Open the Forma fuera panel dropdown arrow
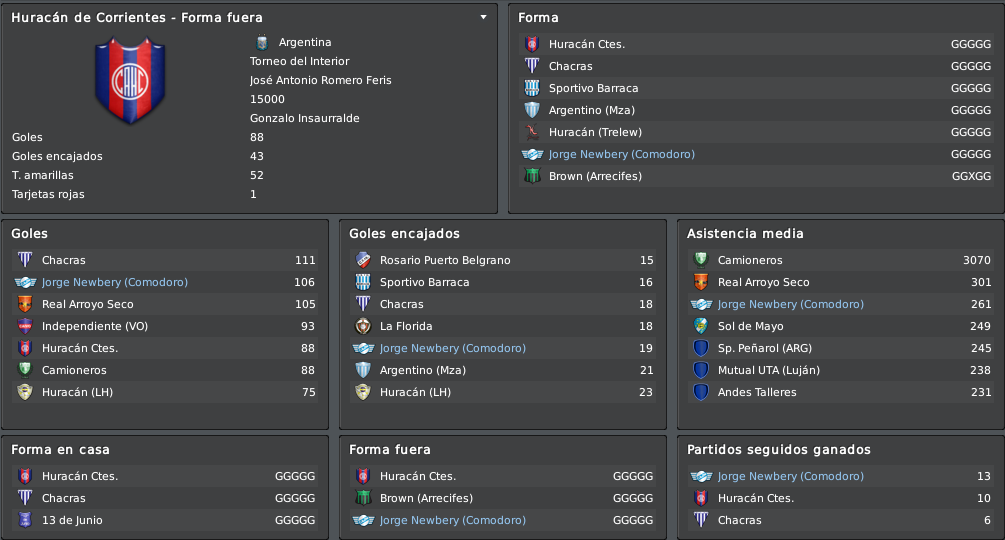1005x540 pixels. [483, 17]
